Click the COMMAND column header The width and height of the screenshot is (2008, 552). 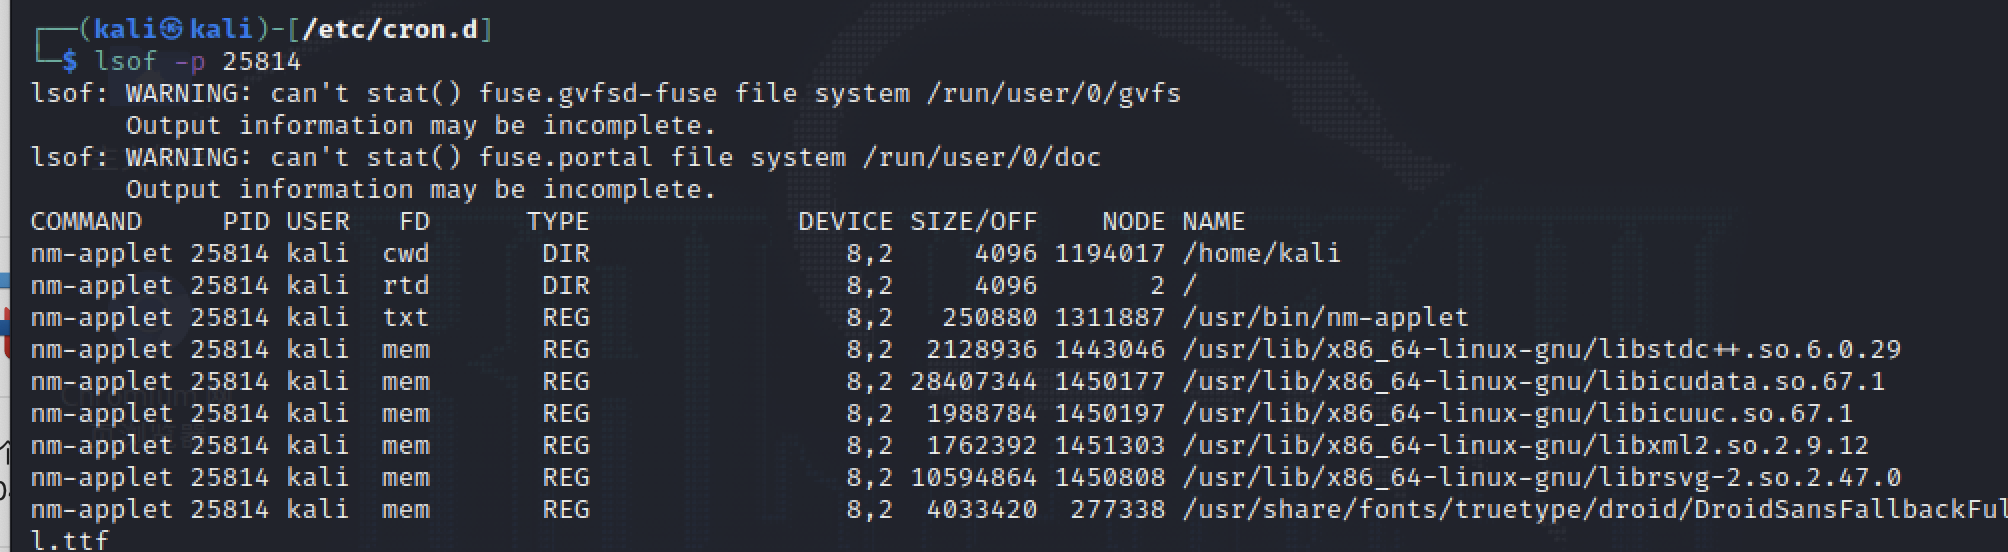point(86,222)
